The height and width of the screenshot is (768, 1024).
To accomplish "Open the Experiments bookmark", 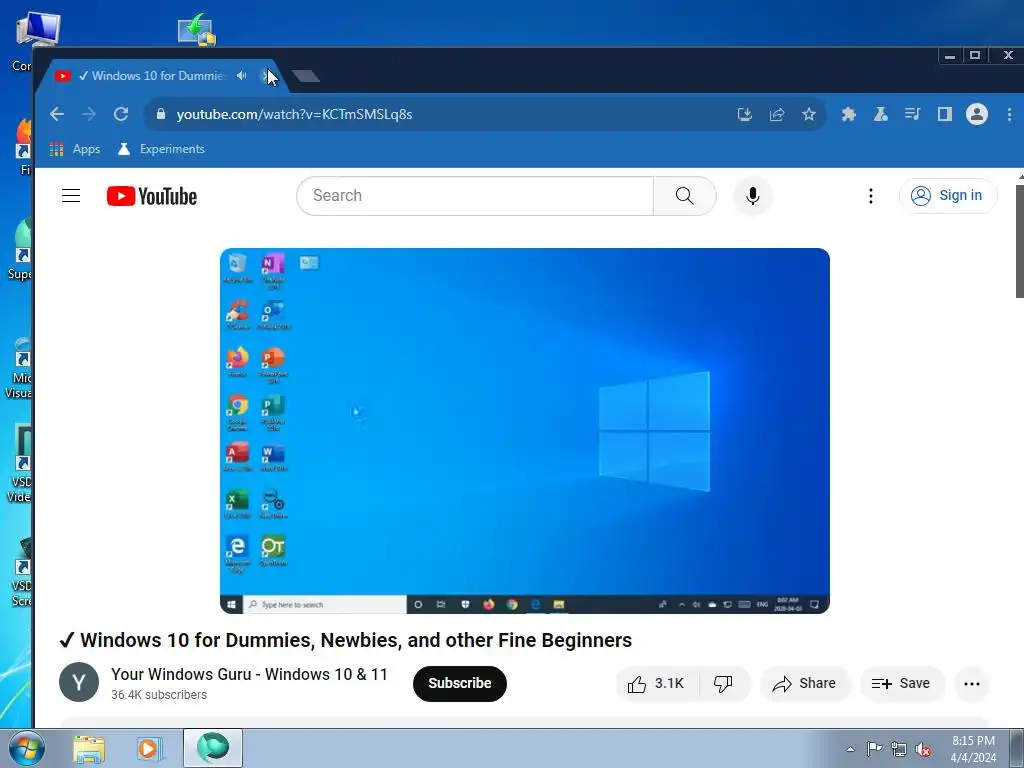I will 161,149.
